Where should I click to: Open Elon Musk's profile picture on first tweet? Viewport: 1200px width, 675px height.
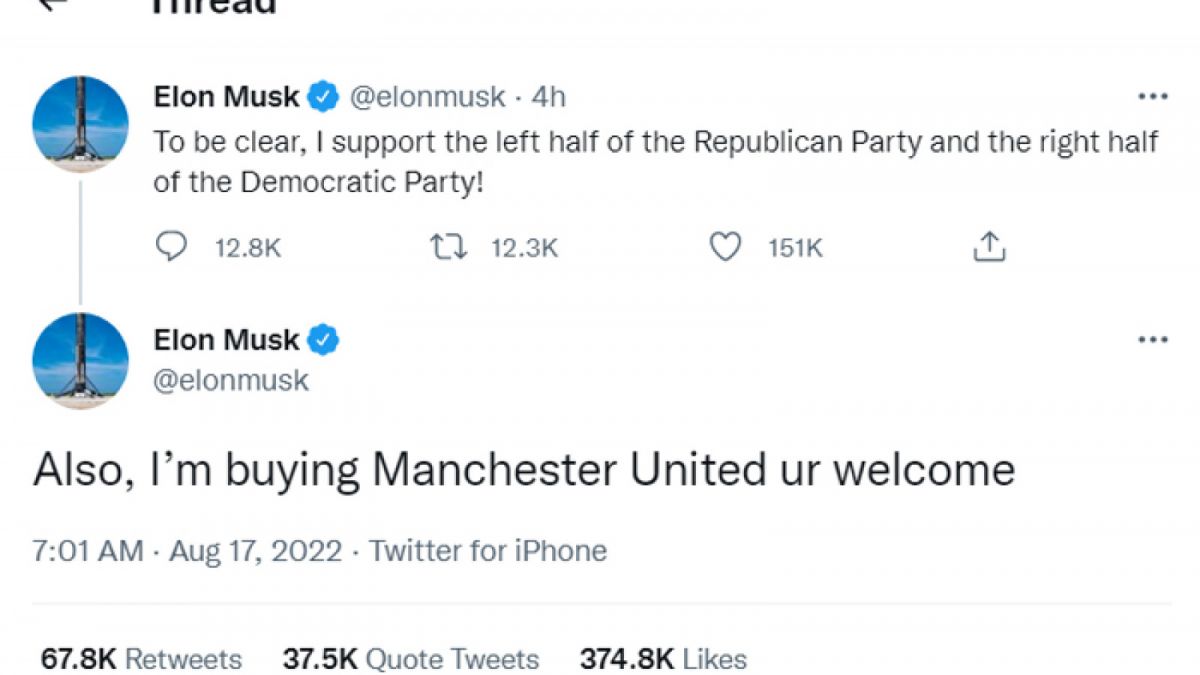pos(80,123)
